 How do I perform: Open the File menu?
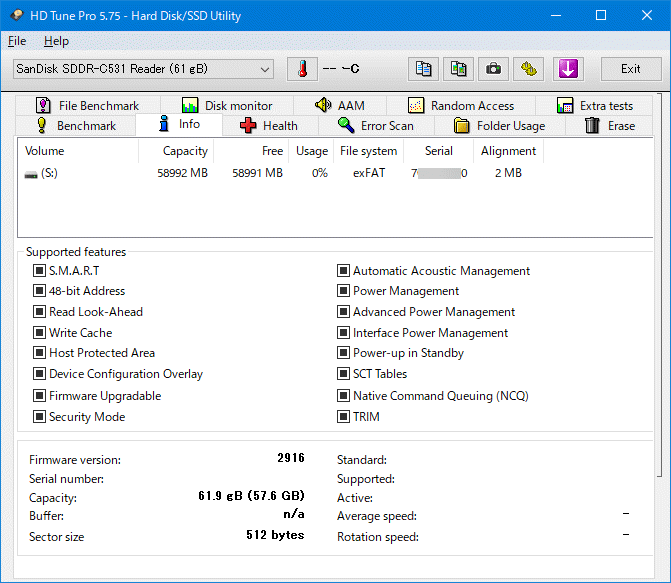click(x=17, y=41)
